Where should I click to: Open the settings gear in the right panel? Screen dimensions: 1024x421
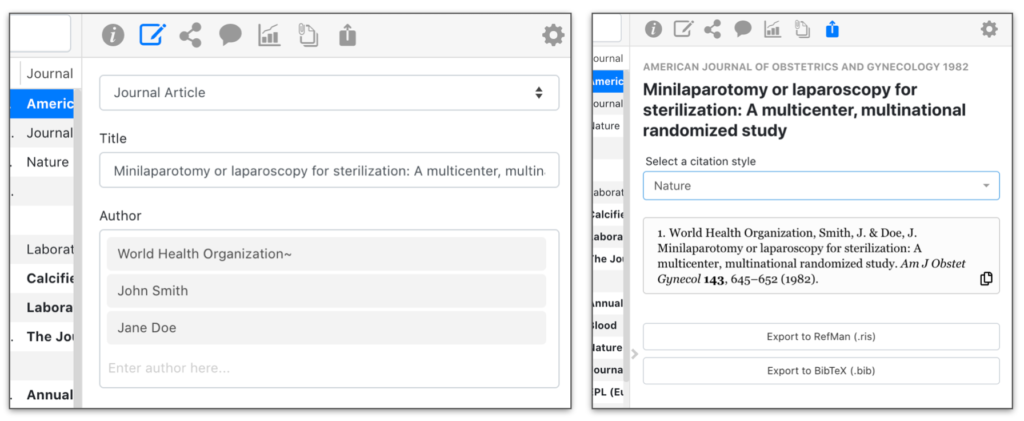989,30
